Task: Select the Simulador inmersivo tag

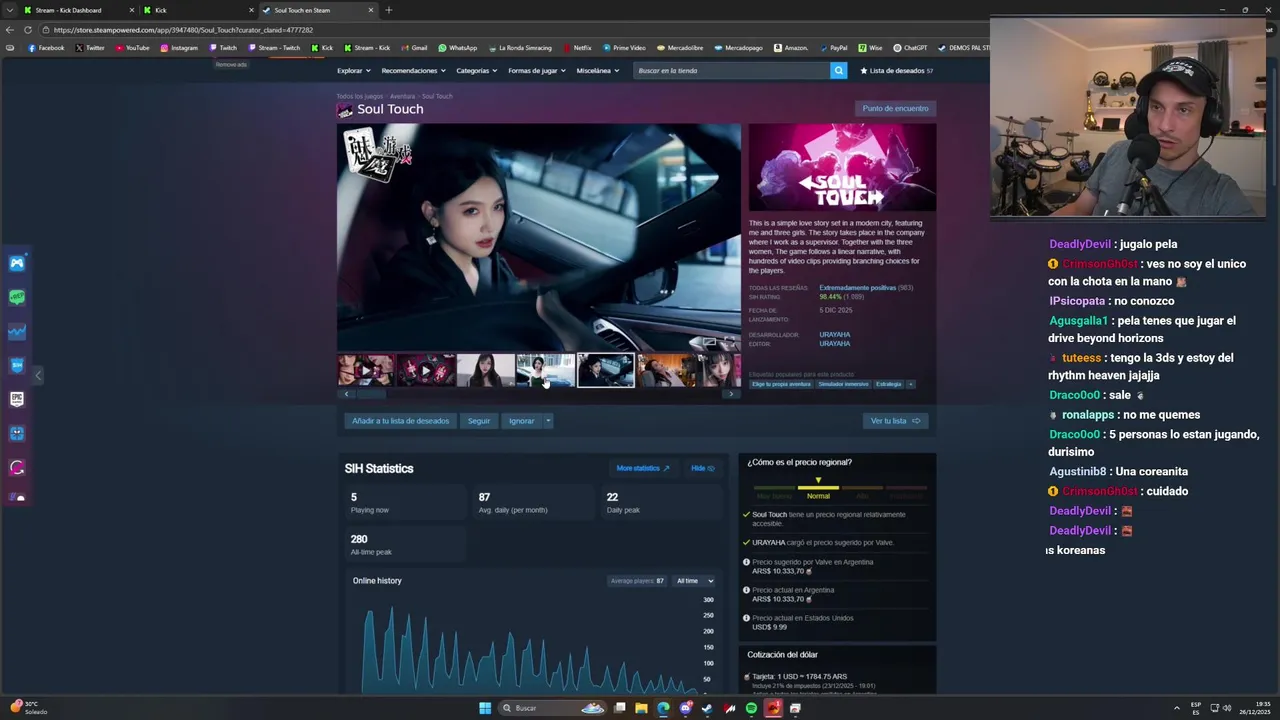Action: pyautogui.click(x=844, y=384)
